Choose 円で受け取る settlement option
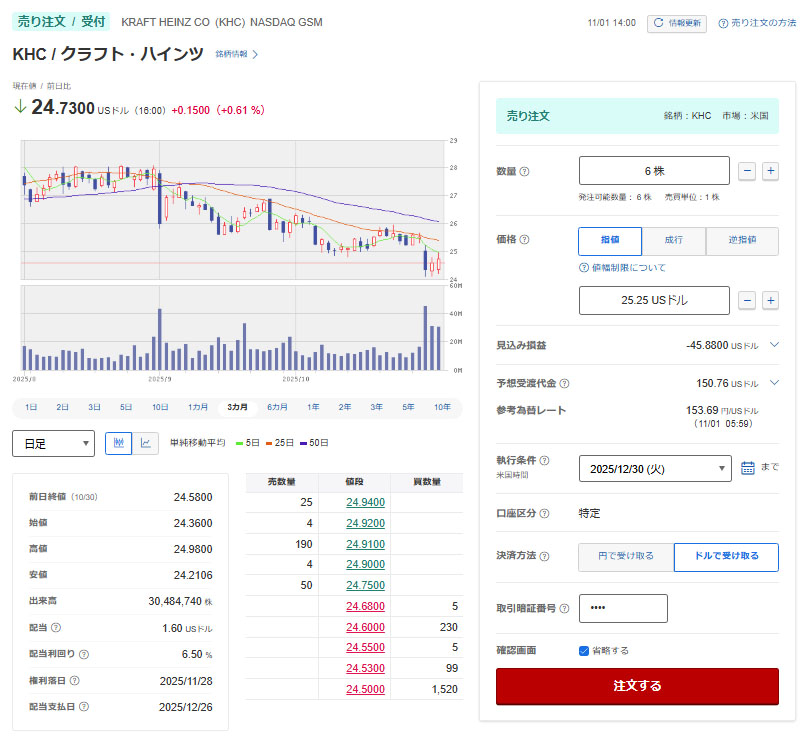The width and height of the screenshot is (808, 740). (626, 557)
